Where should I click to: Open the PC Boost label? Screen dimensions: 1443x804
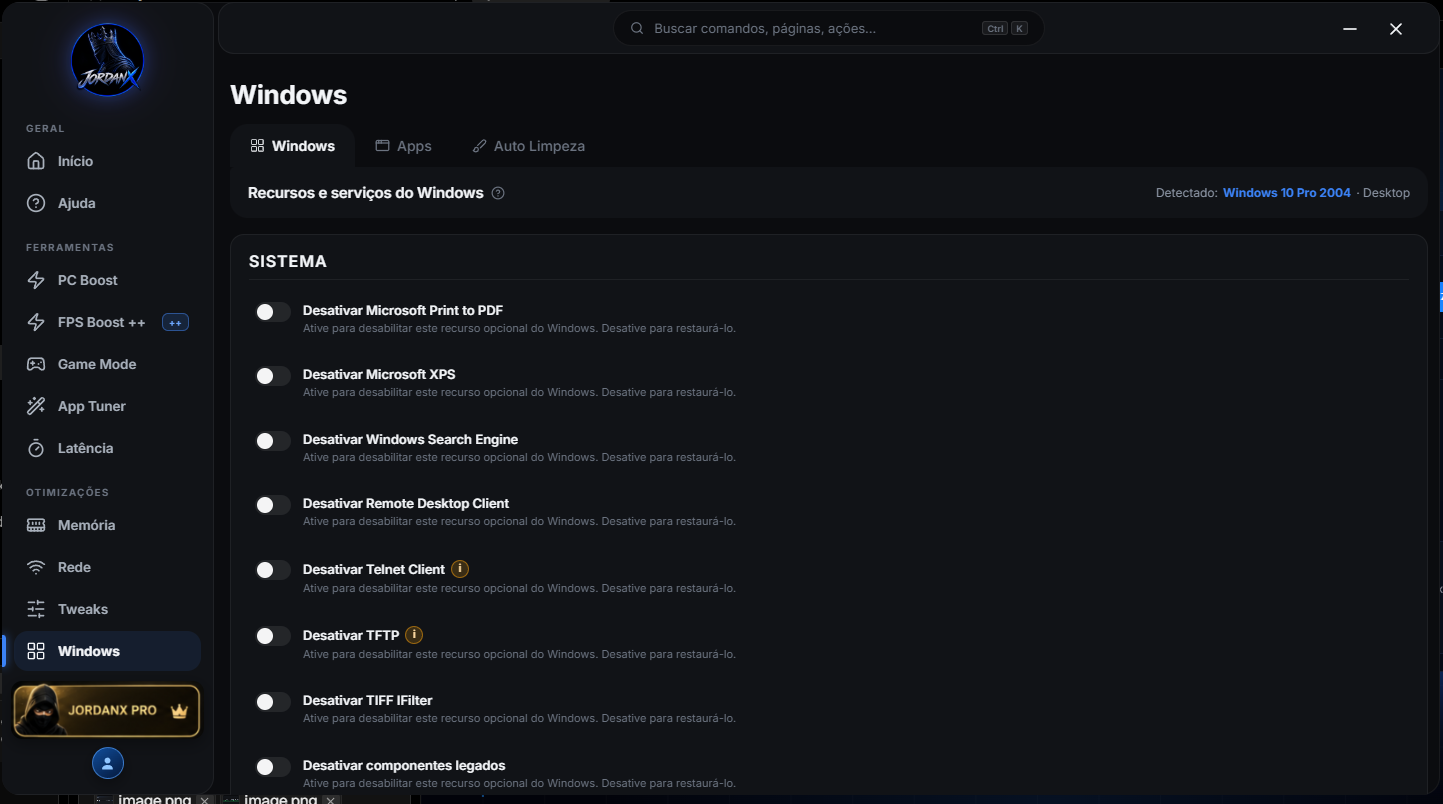point(88,280)
